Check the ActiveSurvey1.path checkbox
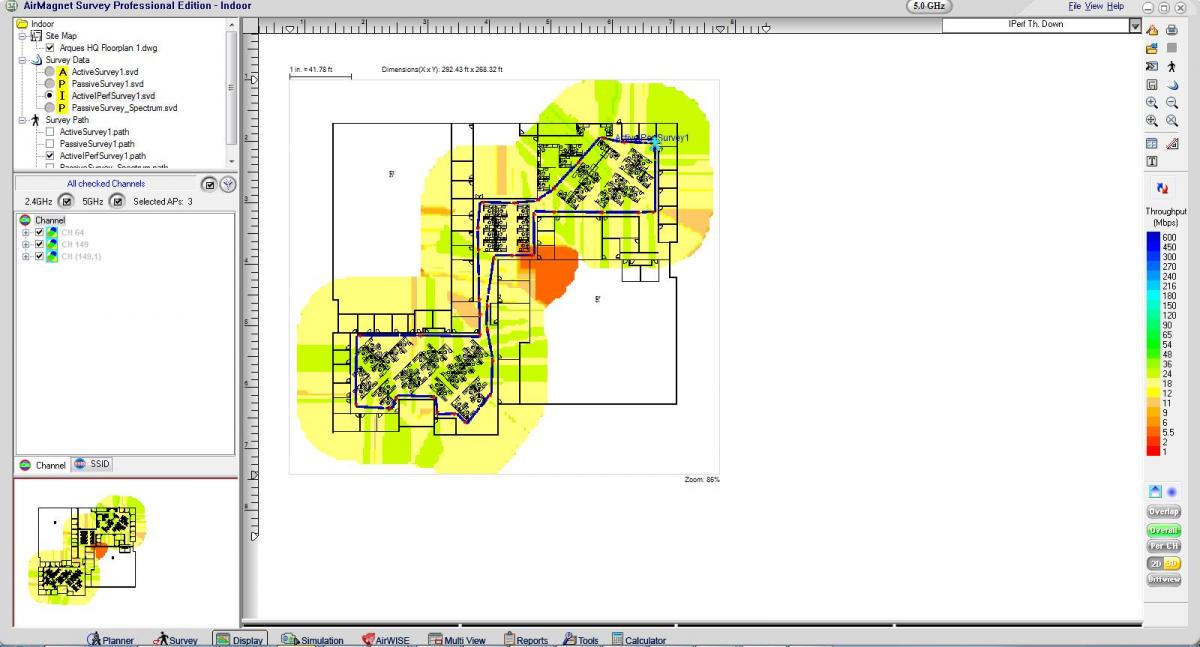Viewport: 1200px width, 647px height. click(x=50, y=132)
